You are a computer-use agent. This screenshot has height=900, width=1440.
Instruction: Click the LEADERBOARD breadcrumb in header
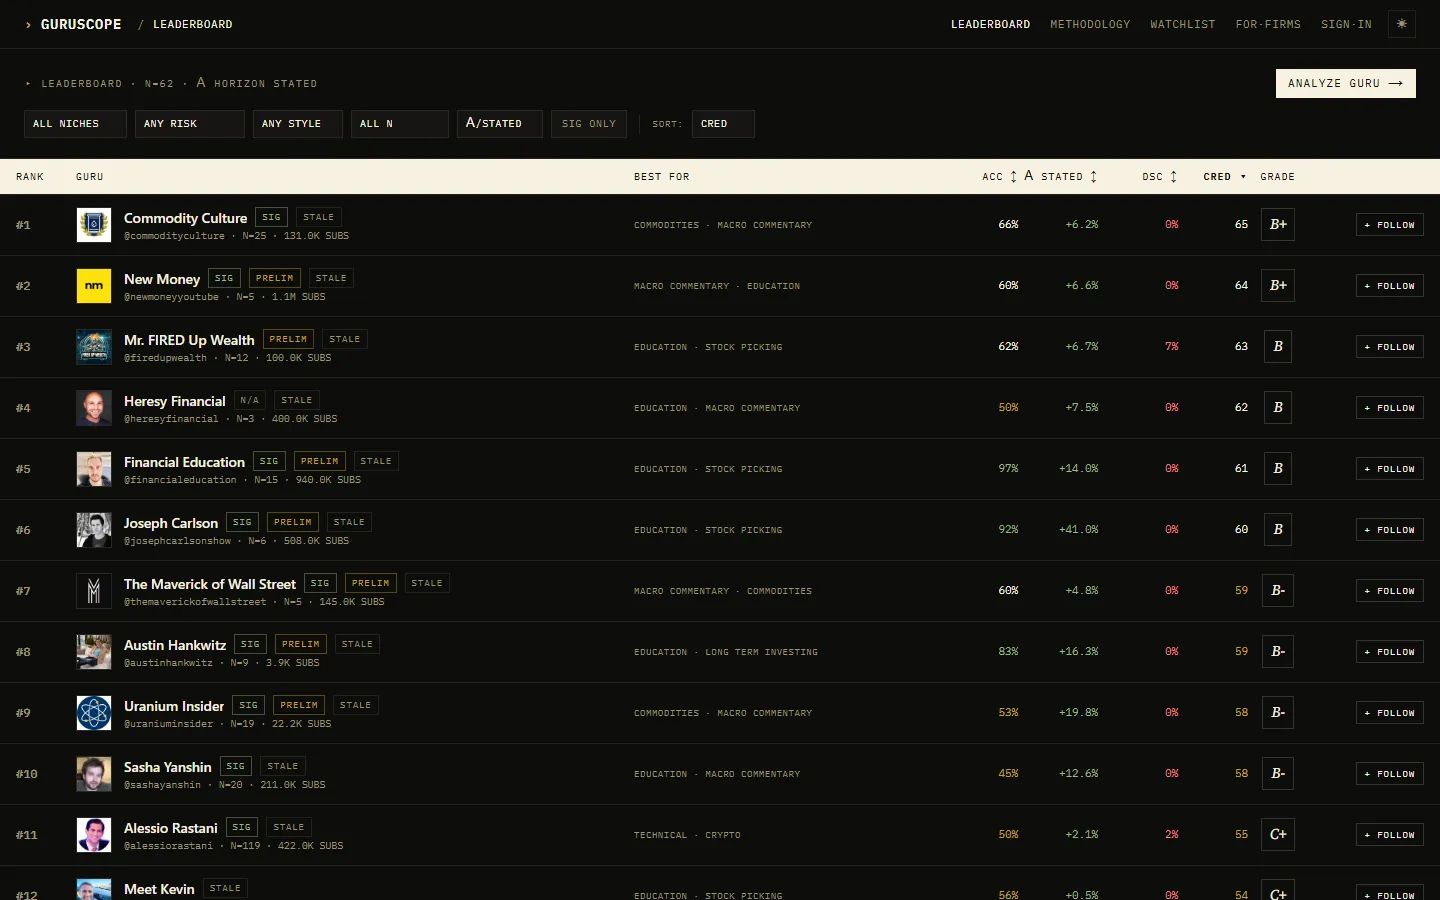pos(192,24)
